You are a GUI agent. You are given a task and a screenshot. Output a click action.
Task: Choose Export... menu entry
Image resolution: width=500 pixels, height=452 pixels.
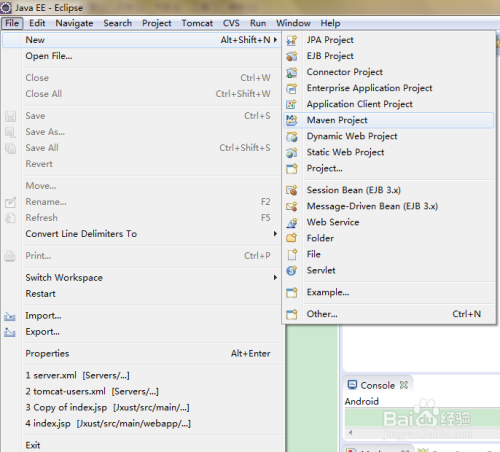pyautogui.click(x=142, y=332)
